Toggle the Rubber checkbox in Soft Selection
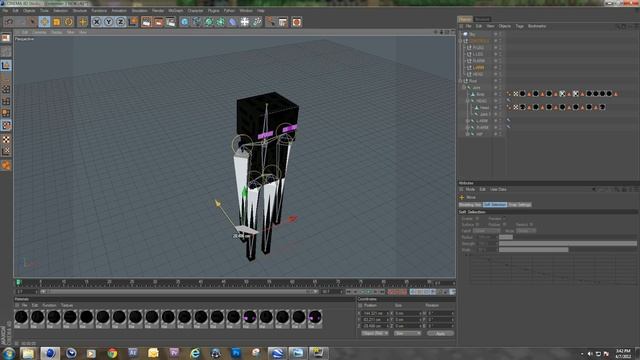Screen dimensions: 640x360 [504, 225]
